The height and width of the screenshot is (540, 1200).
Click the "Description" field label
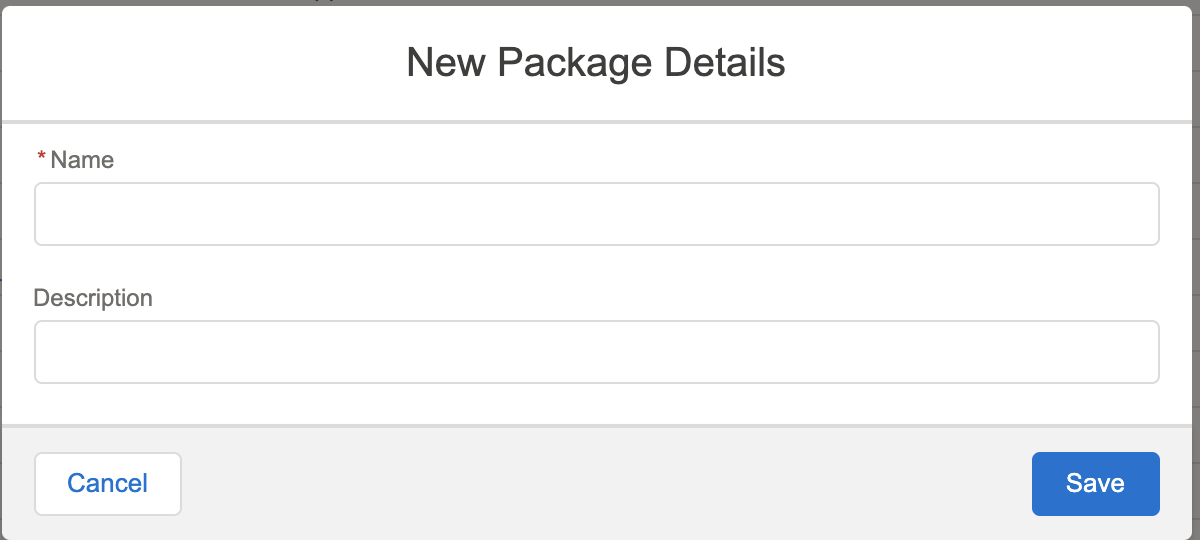point(93,298)
